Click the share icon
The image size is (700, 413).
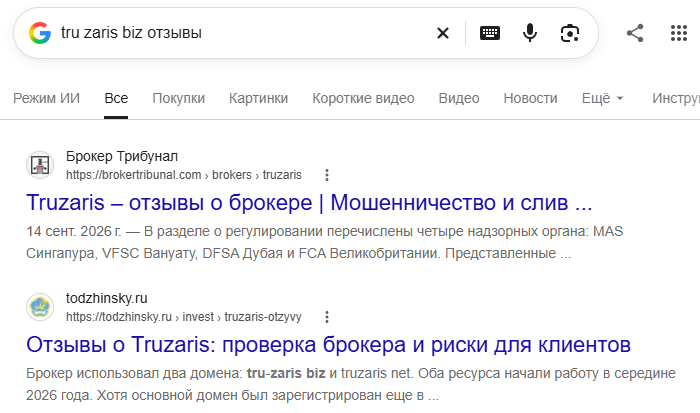point(635,33)
